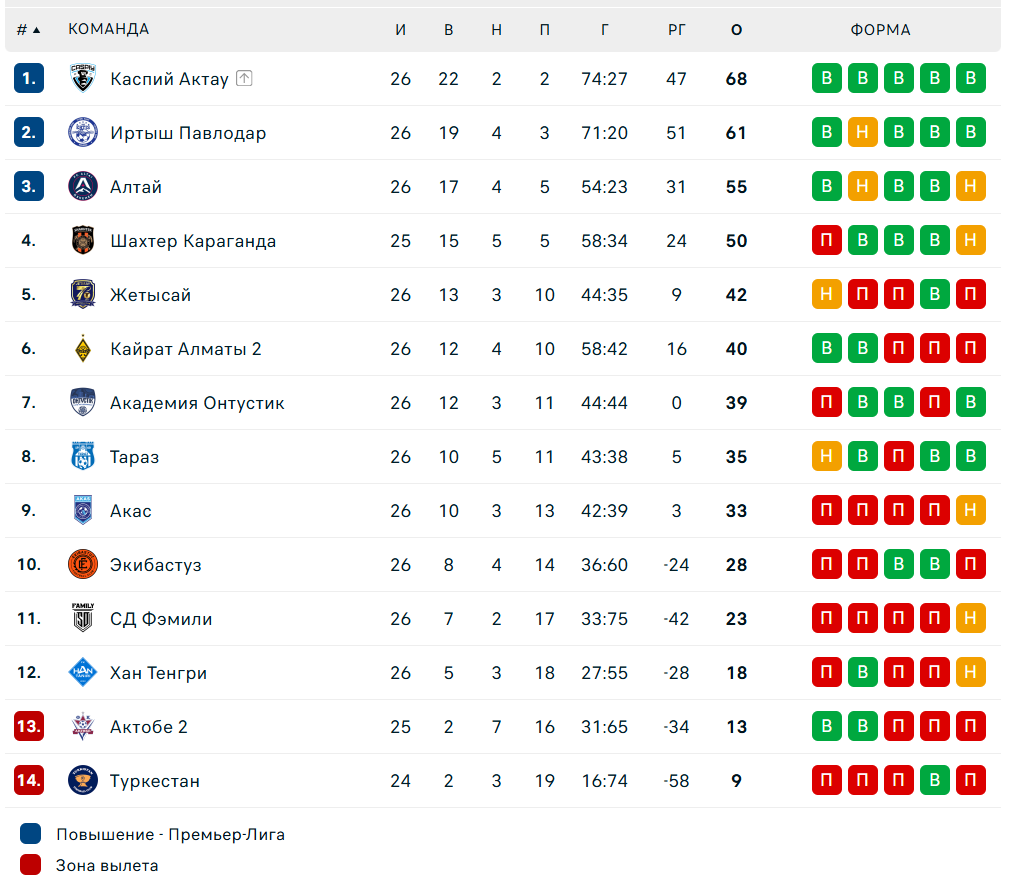Click the Хан Тенгри team logo
The height and width of the screenshot is (895, 1010).
83,672
